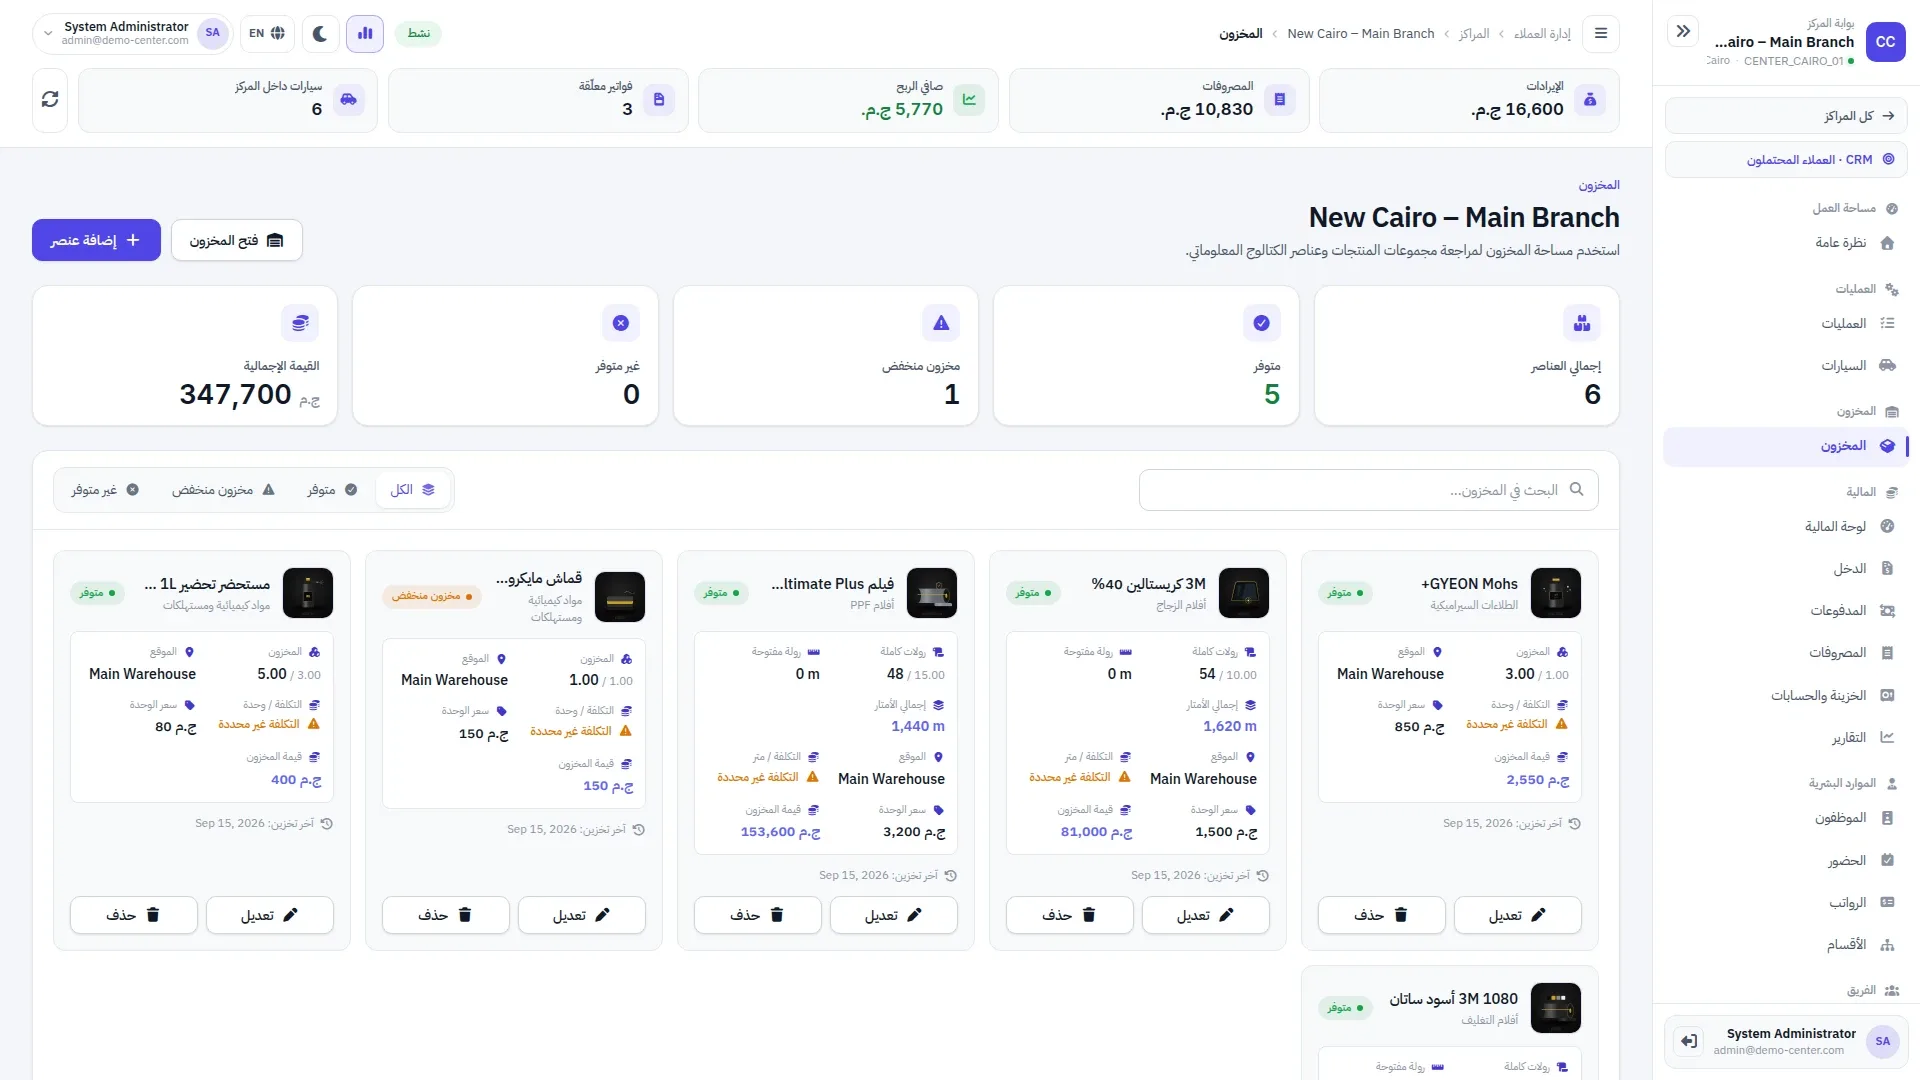The height and width of the screenshot is (1080, 1920).
Task: Delete the GYEON Mohs+ item
Action: (x=1381, y=915)
